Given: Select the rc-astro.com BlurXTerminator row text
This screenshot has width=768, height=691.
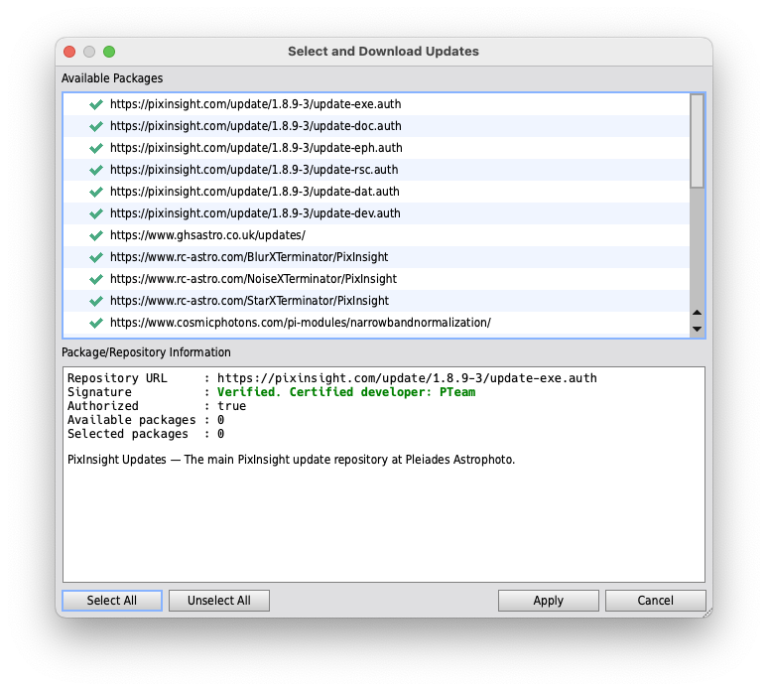Looking at the screenshot, I should (249, 257).
